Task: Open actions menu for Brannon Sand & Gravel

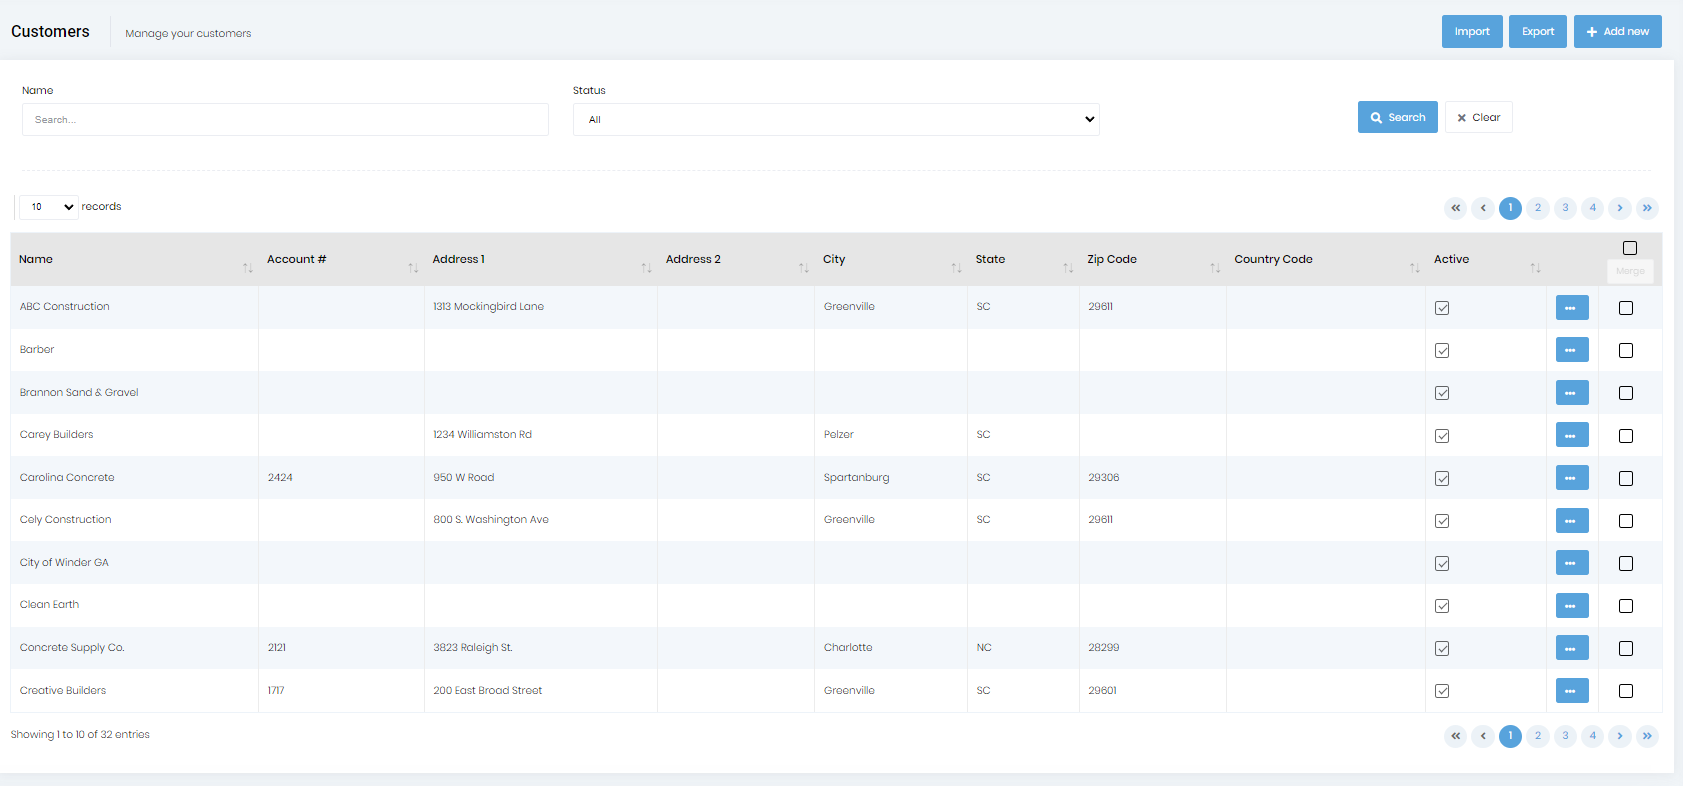Action: [1572, 393]
